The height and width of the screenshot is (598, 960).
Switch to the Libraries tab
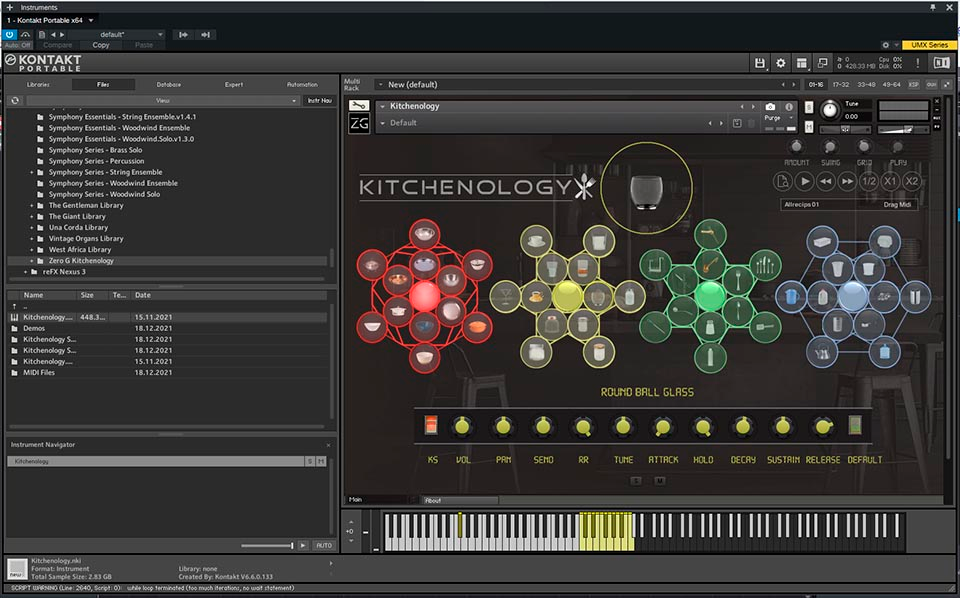pyautogui.click(x=38, y=85)
